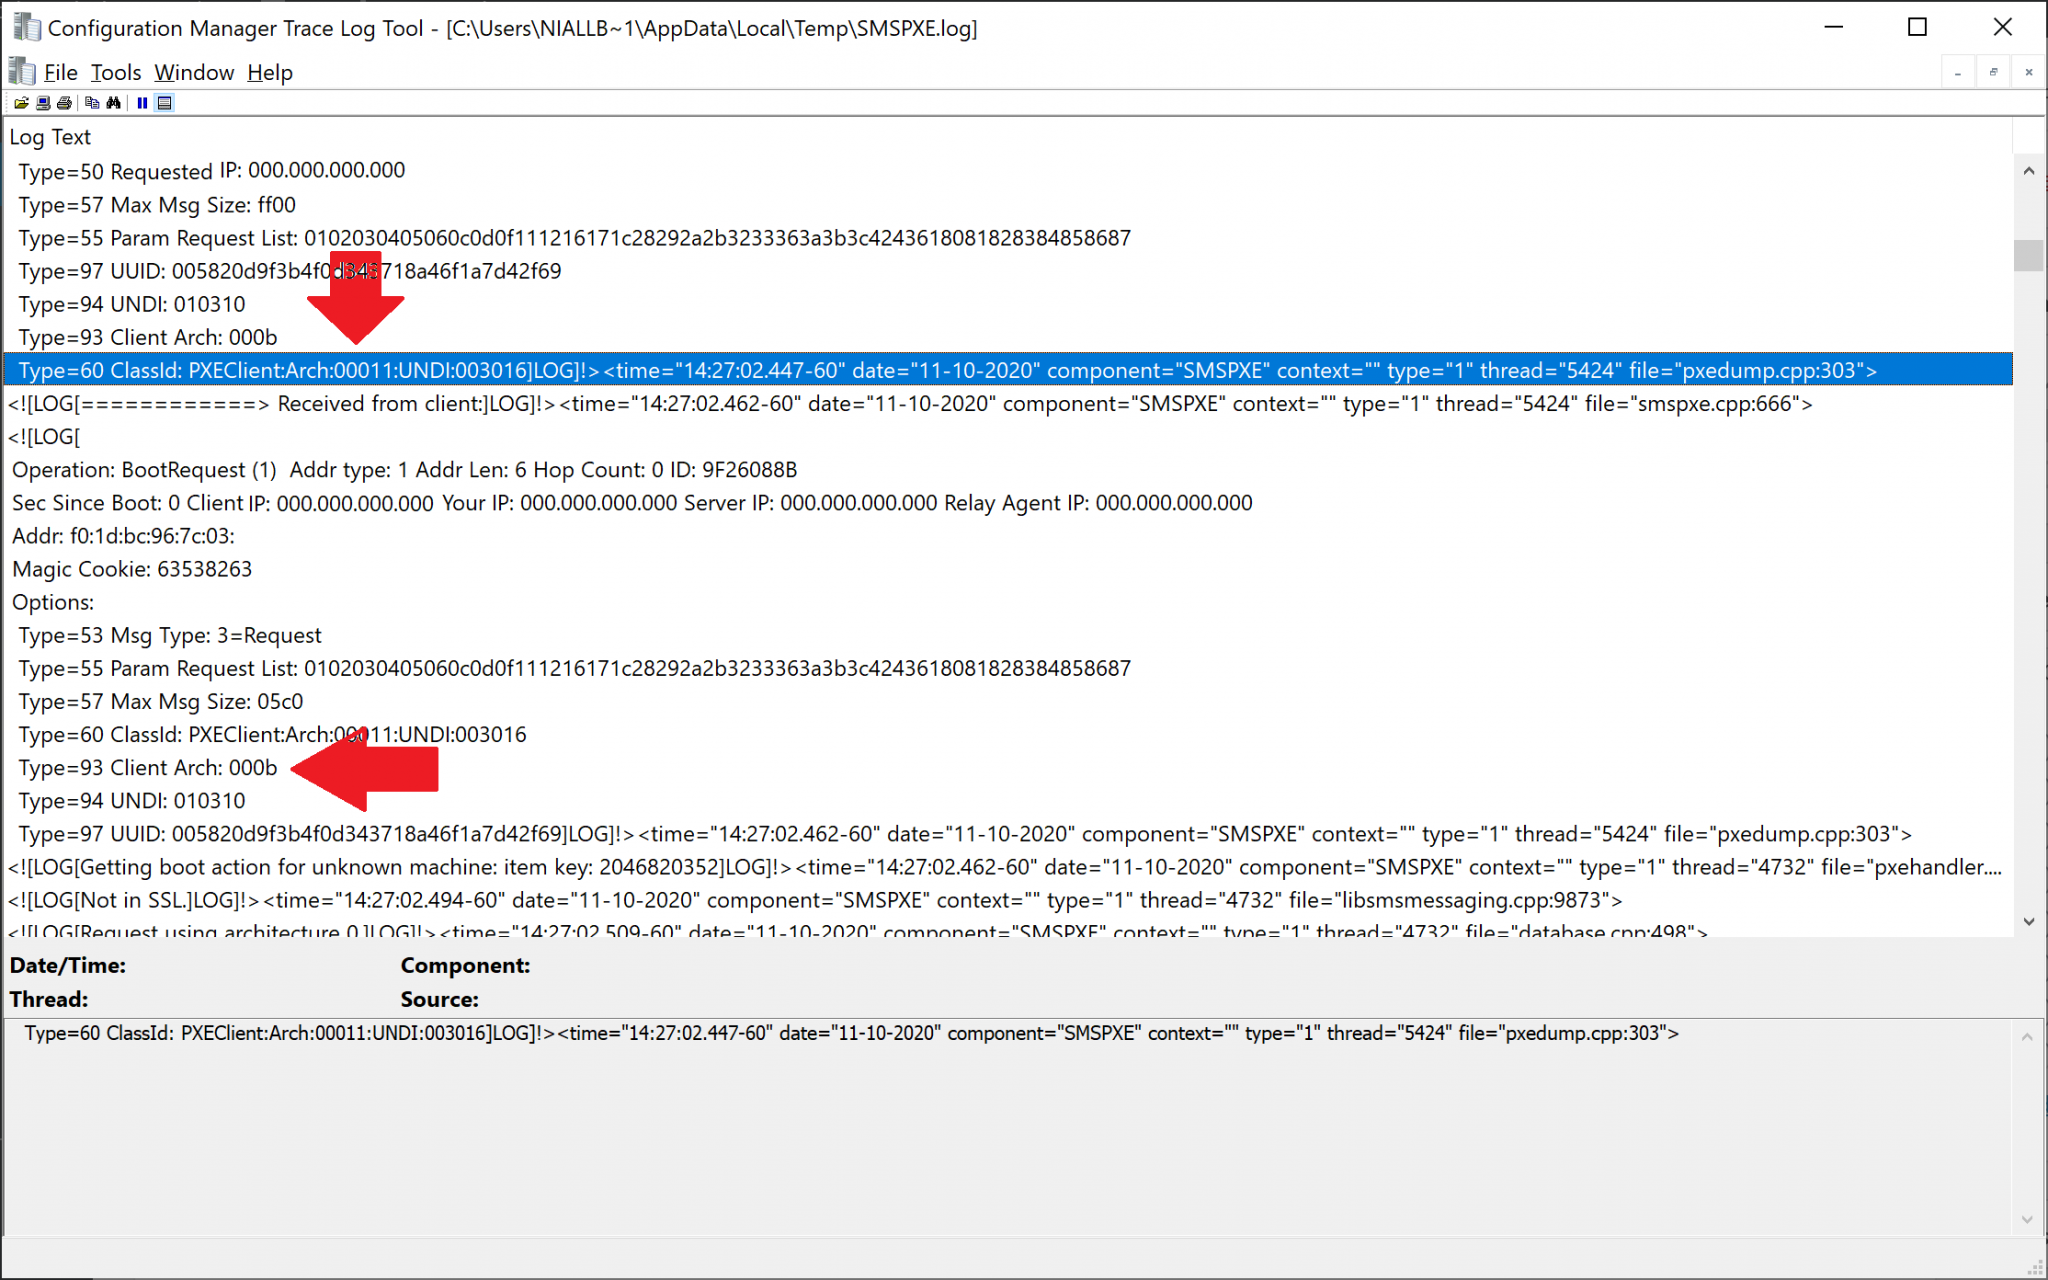This screenshot has width=2048, height=1280.
Task: Open the Help menu
Action: click(x=269, y=71)
